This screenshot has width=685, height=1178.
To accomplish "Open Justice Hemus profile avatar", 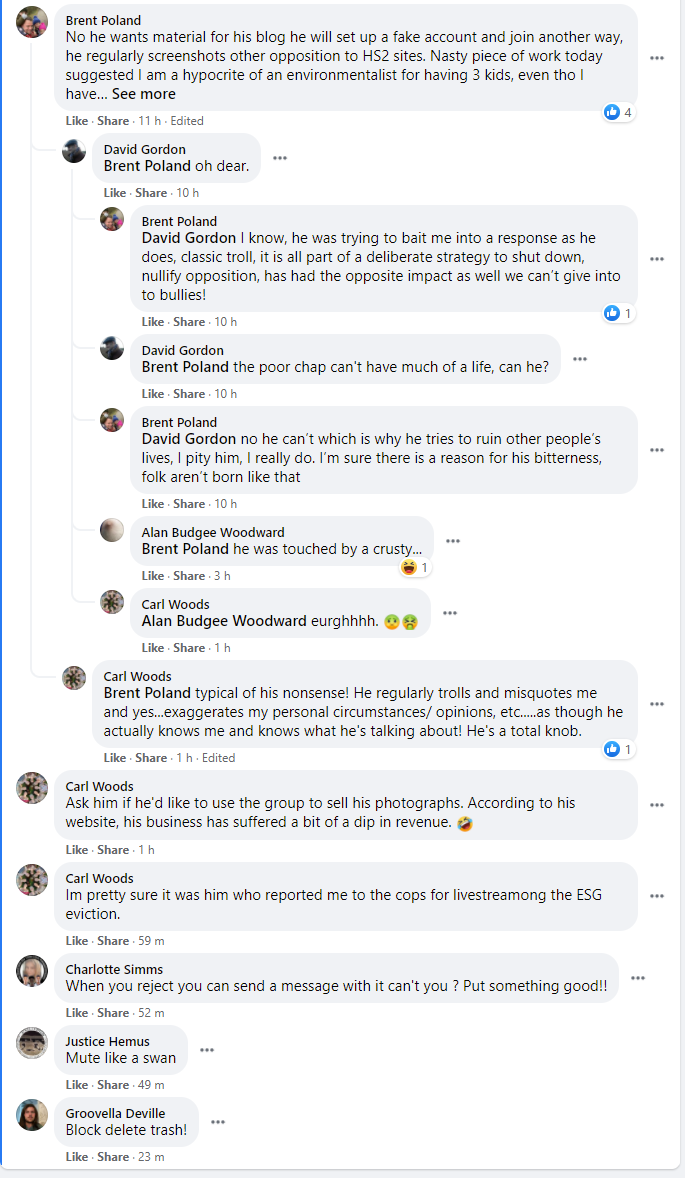I will click(x=32, y=1043).
